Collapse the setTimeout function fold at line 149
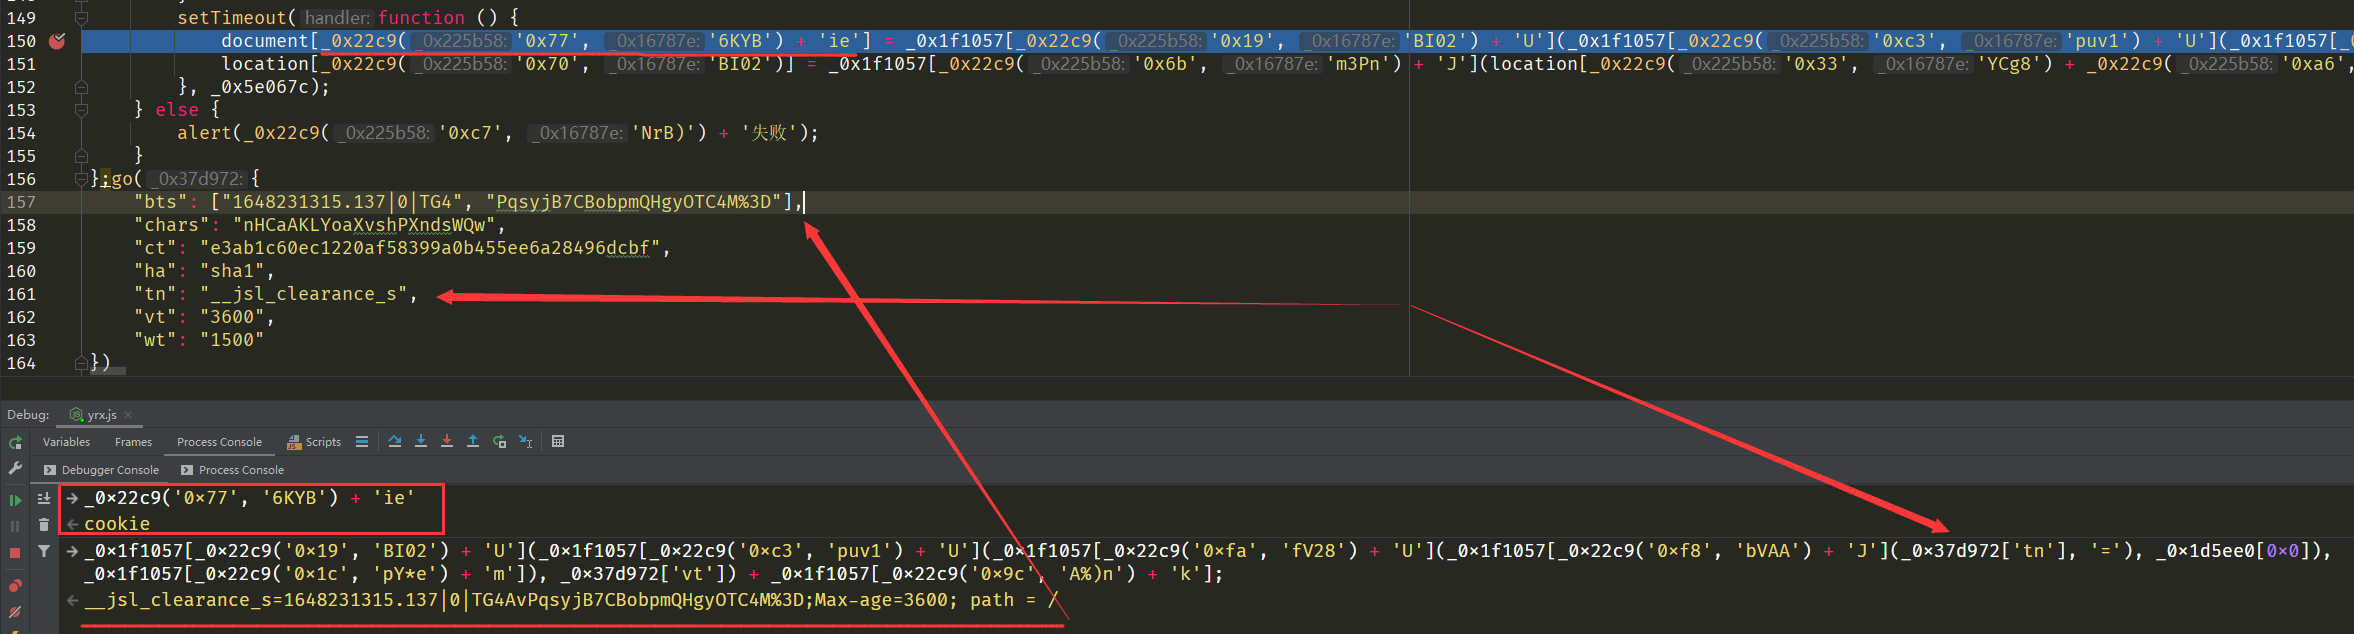This screenshot has height=634, width=2354. pos(82,18)
